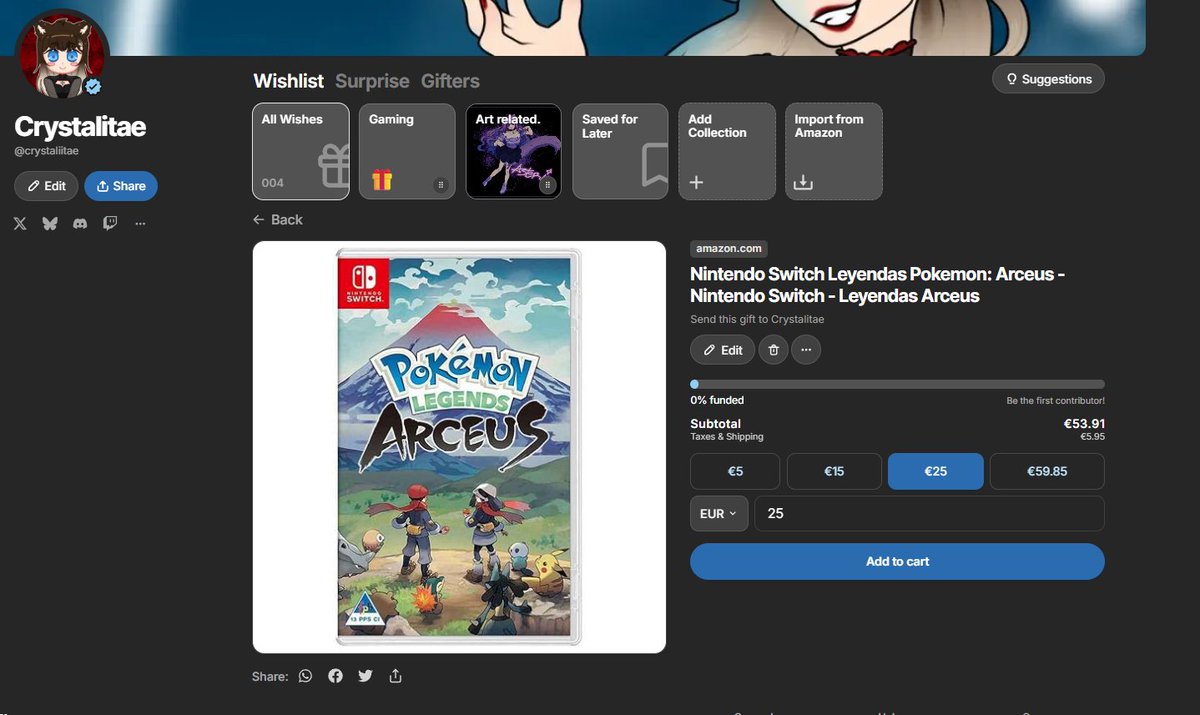The height and width of the screenshot is (715, 1200).
Task: Select the Gaming collection card
Action: click(407, 151)
